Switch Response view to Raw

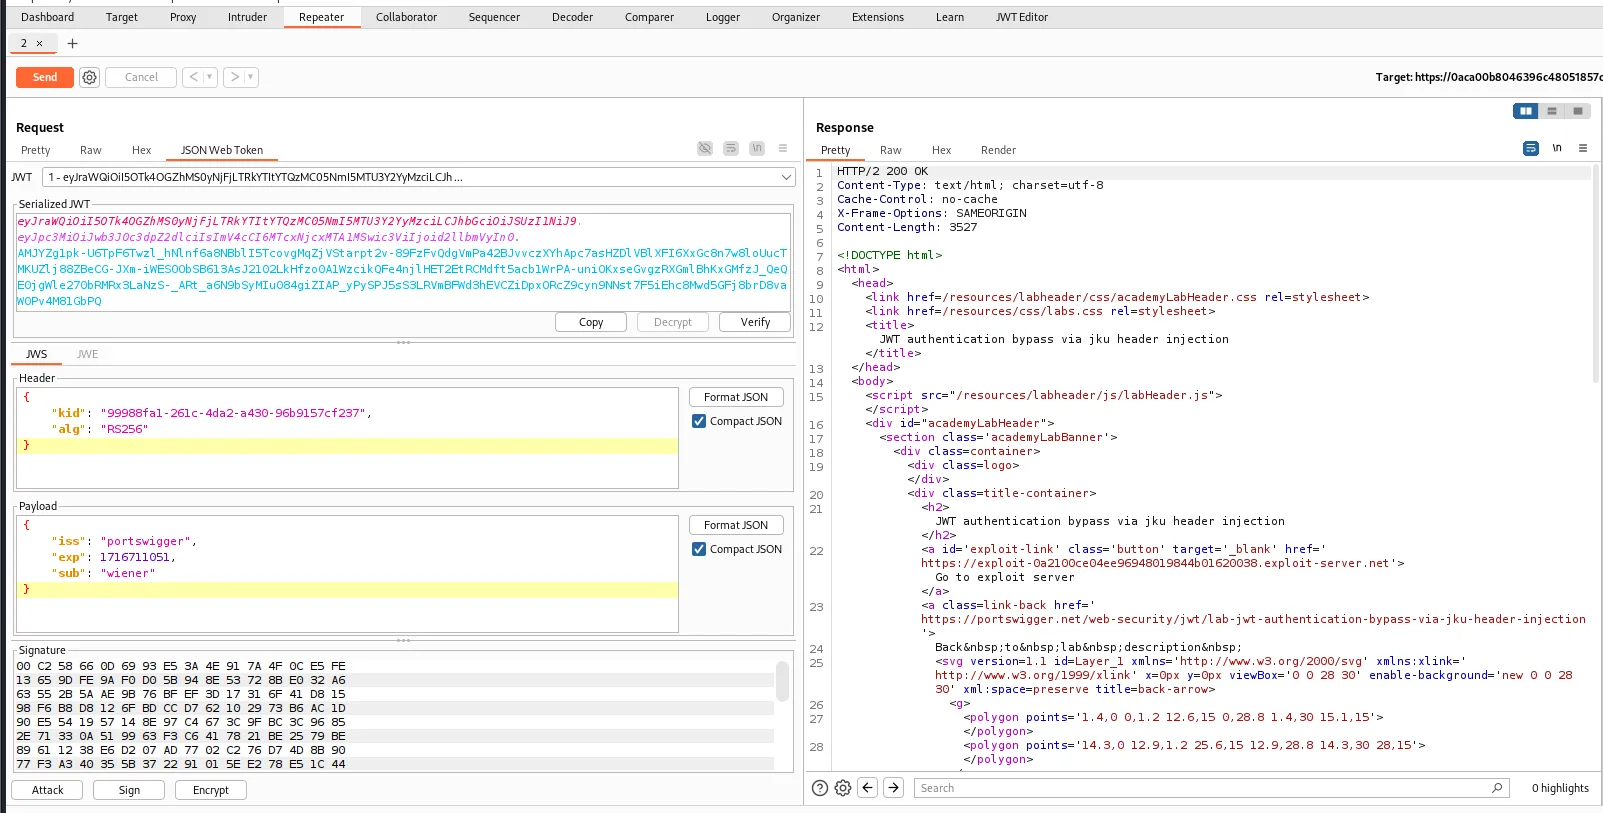pyautogui.click(x=891, y=150)
